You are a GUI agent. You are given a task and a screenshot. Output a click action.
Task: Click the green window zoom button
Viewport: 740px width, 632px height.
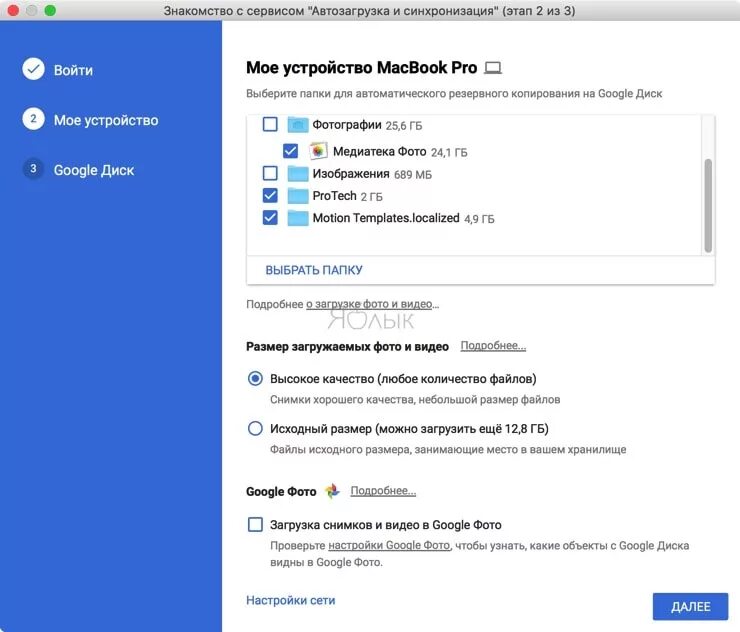50,10
